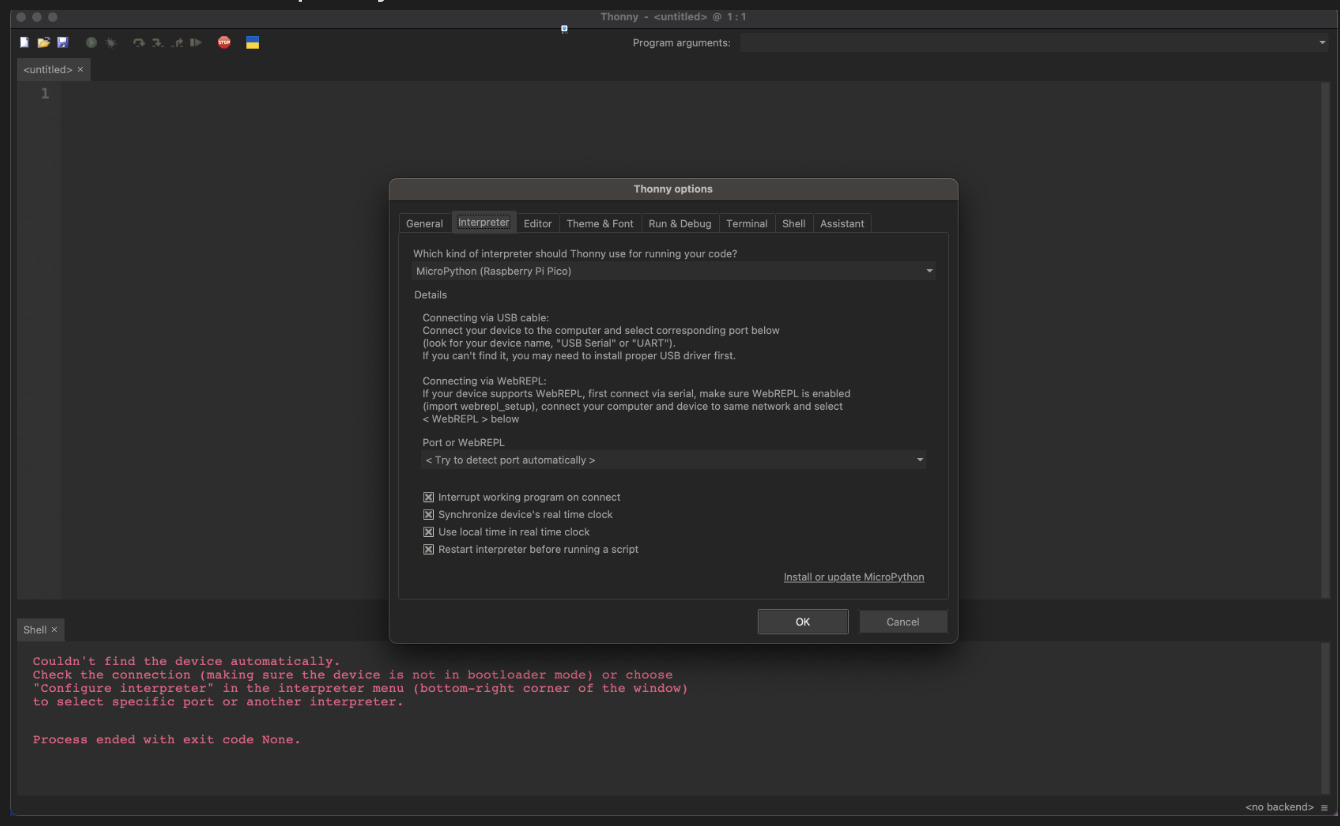Open the interpreter kind dropdown

(674, 271)
